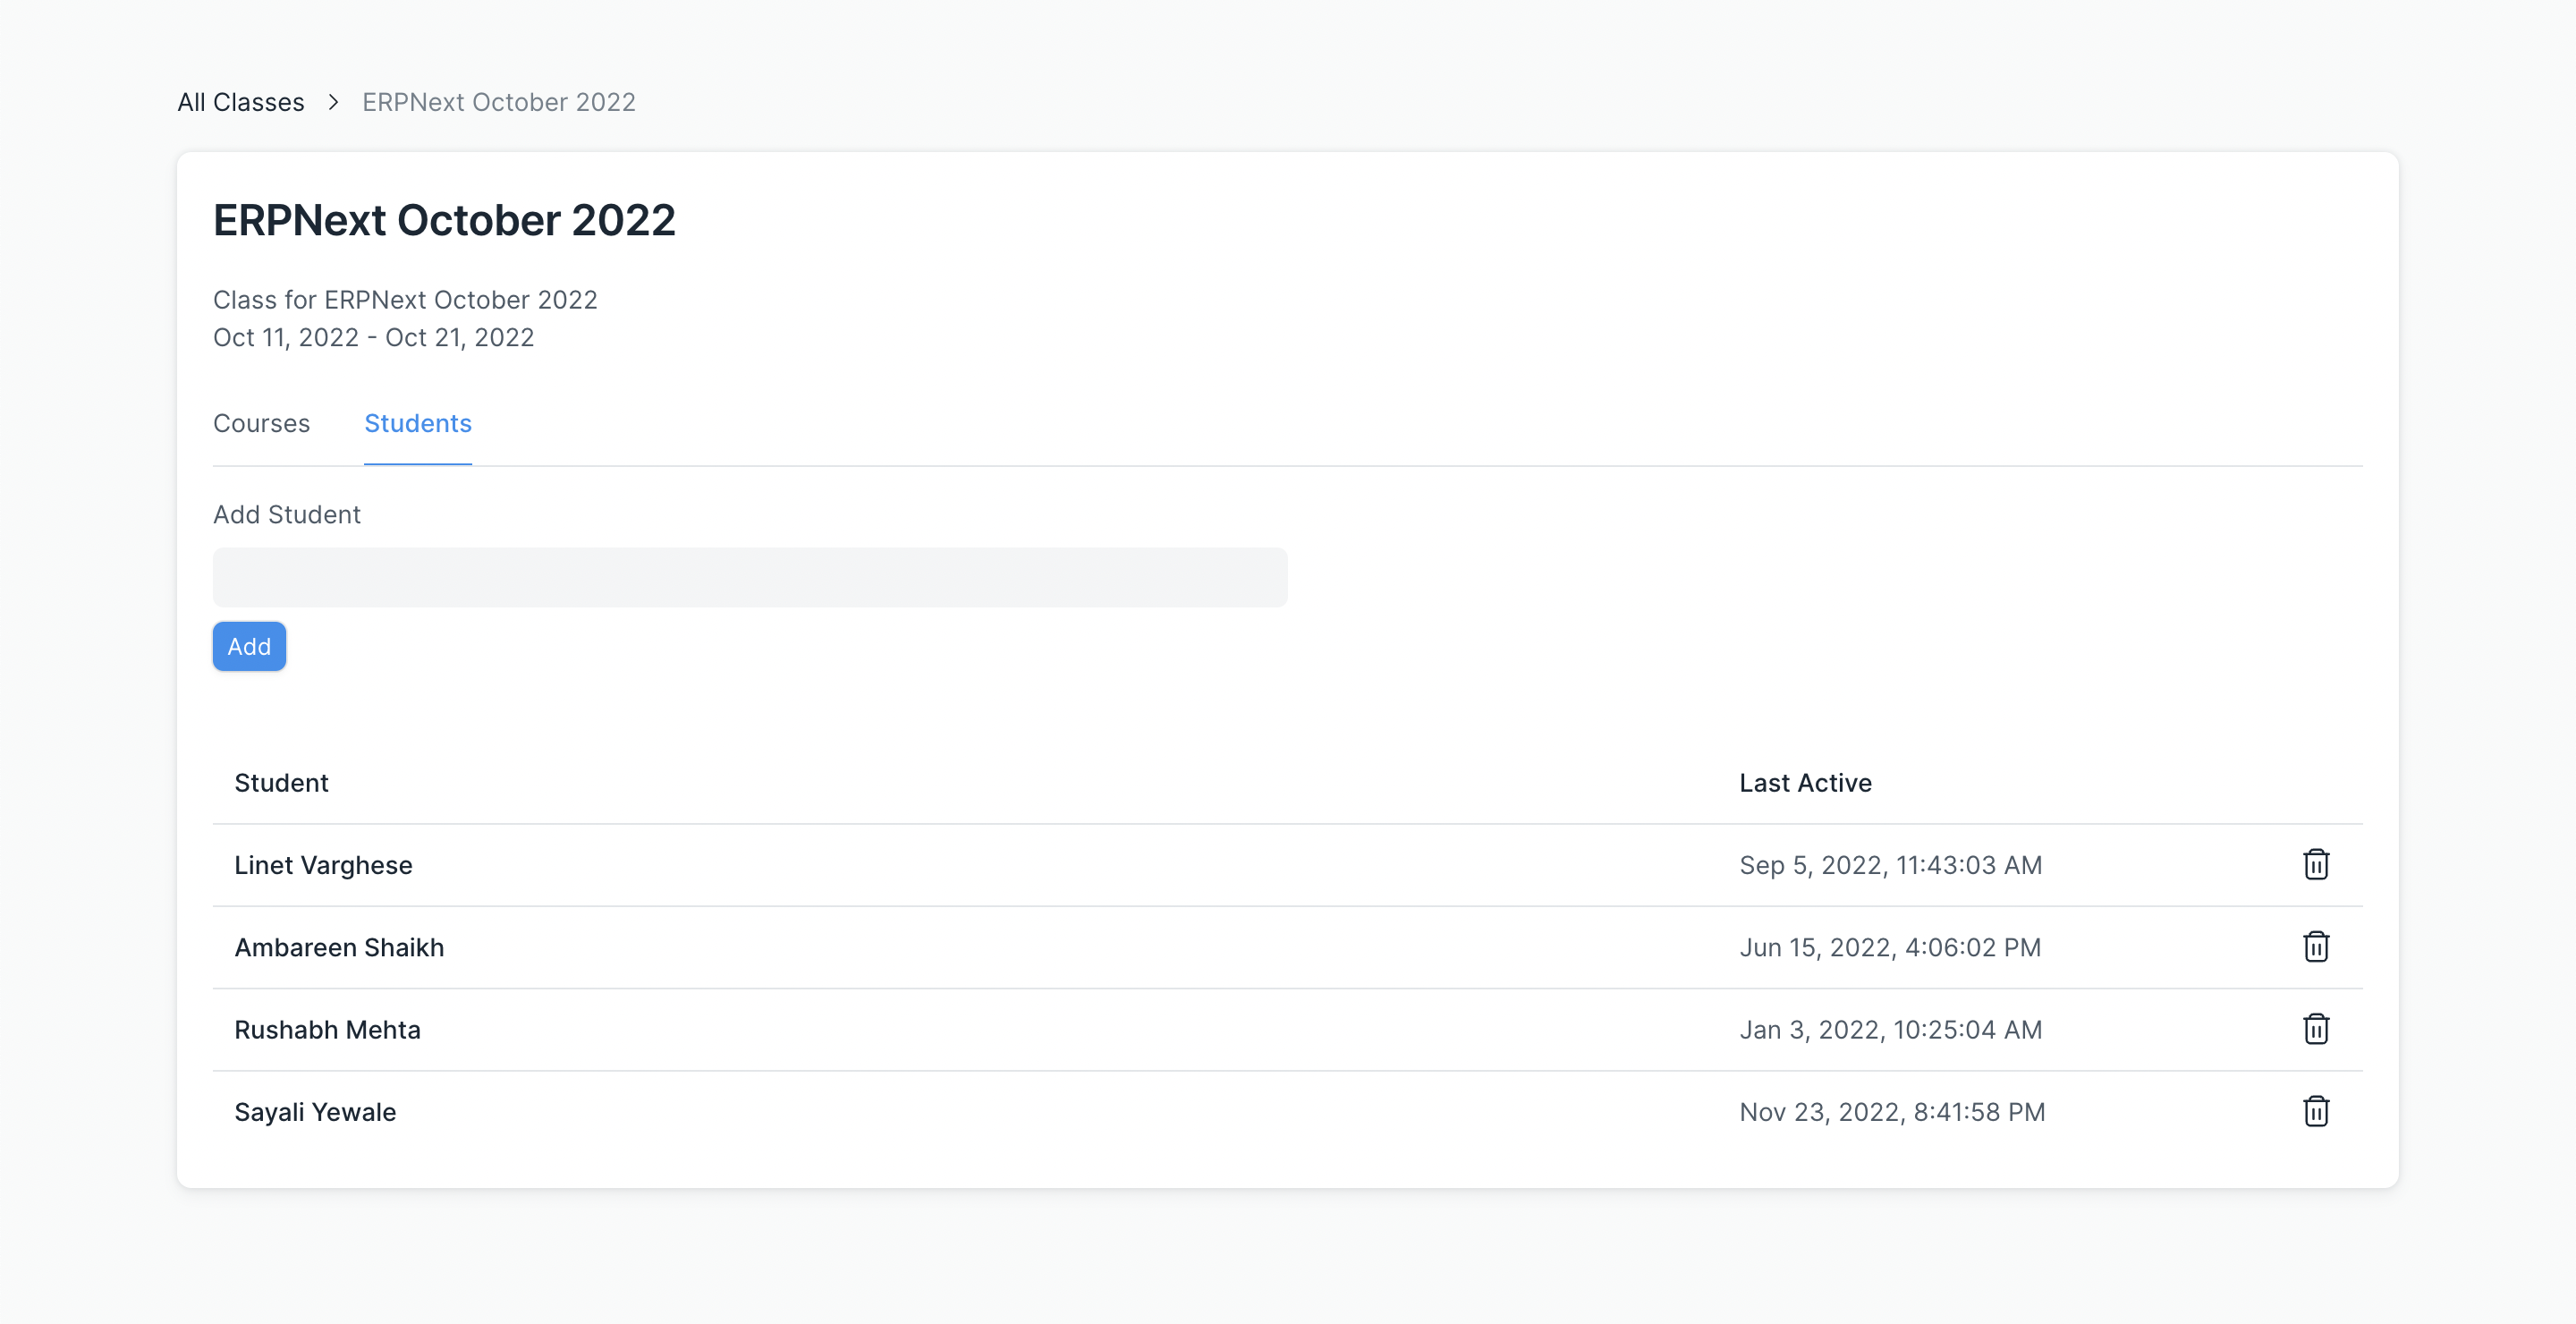Select the Students tab
Viewport: 2576px width, 1324px height.
pyautogui.click(x=417, y=423)
